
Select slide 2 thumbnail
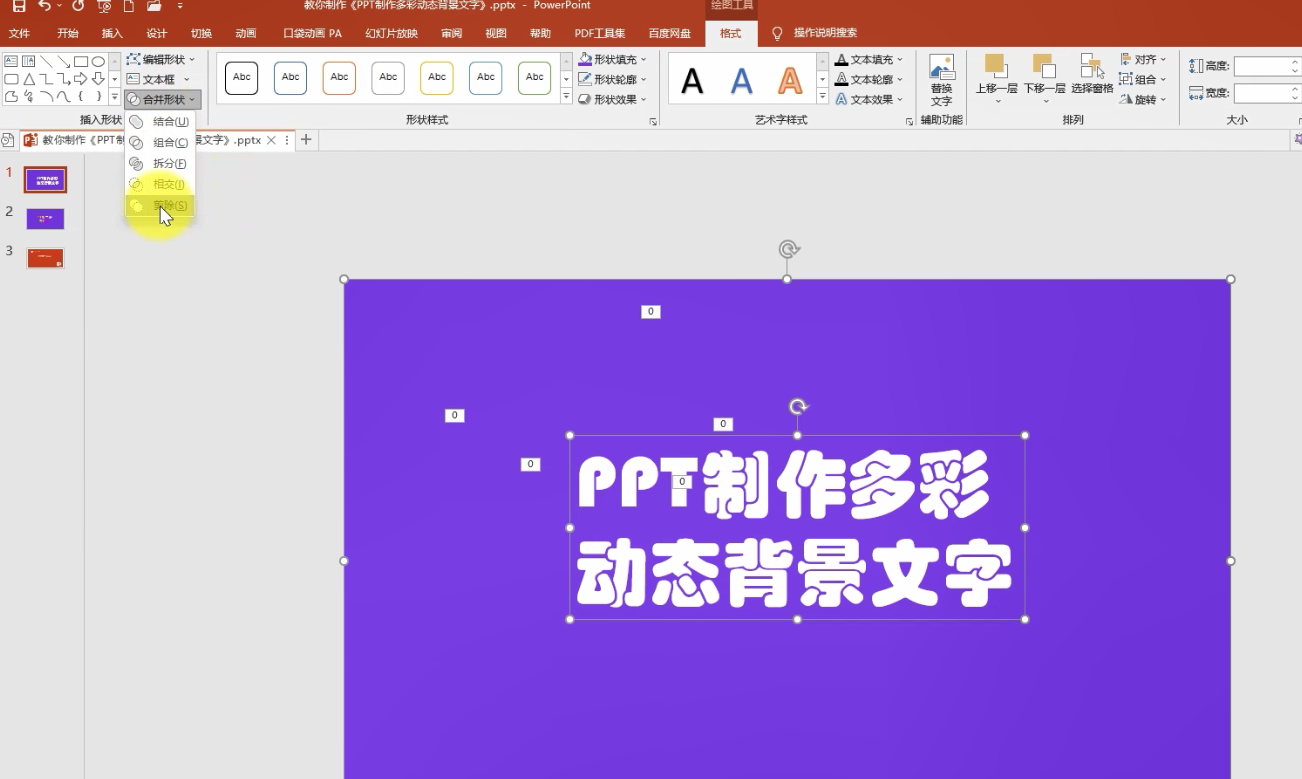[45, 219]
